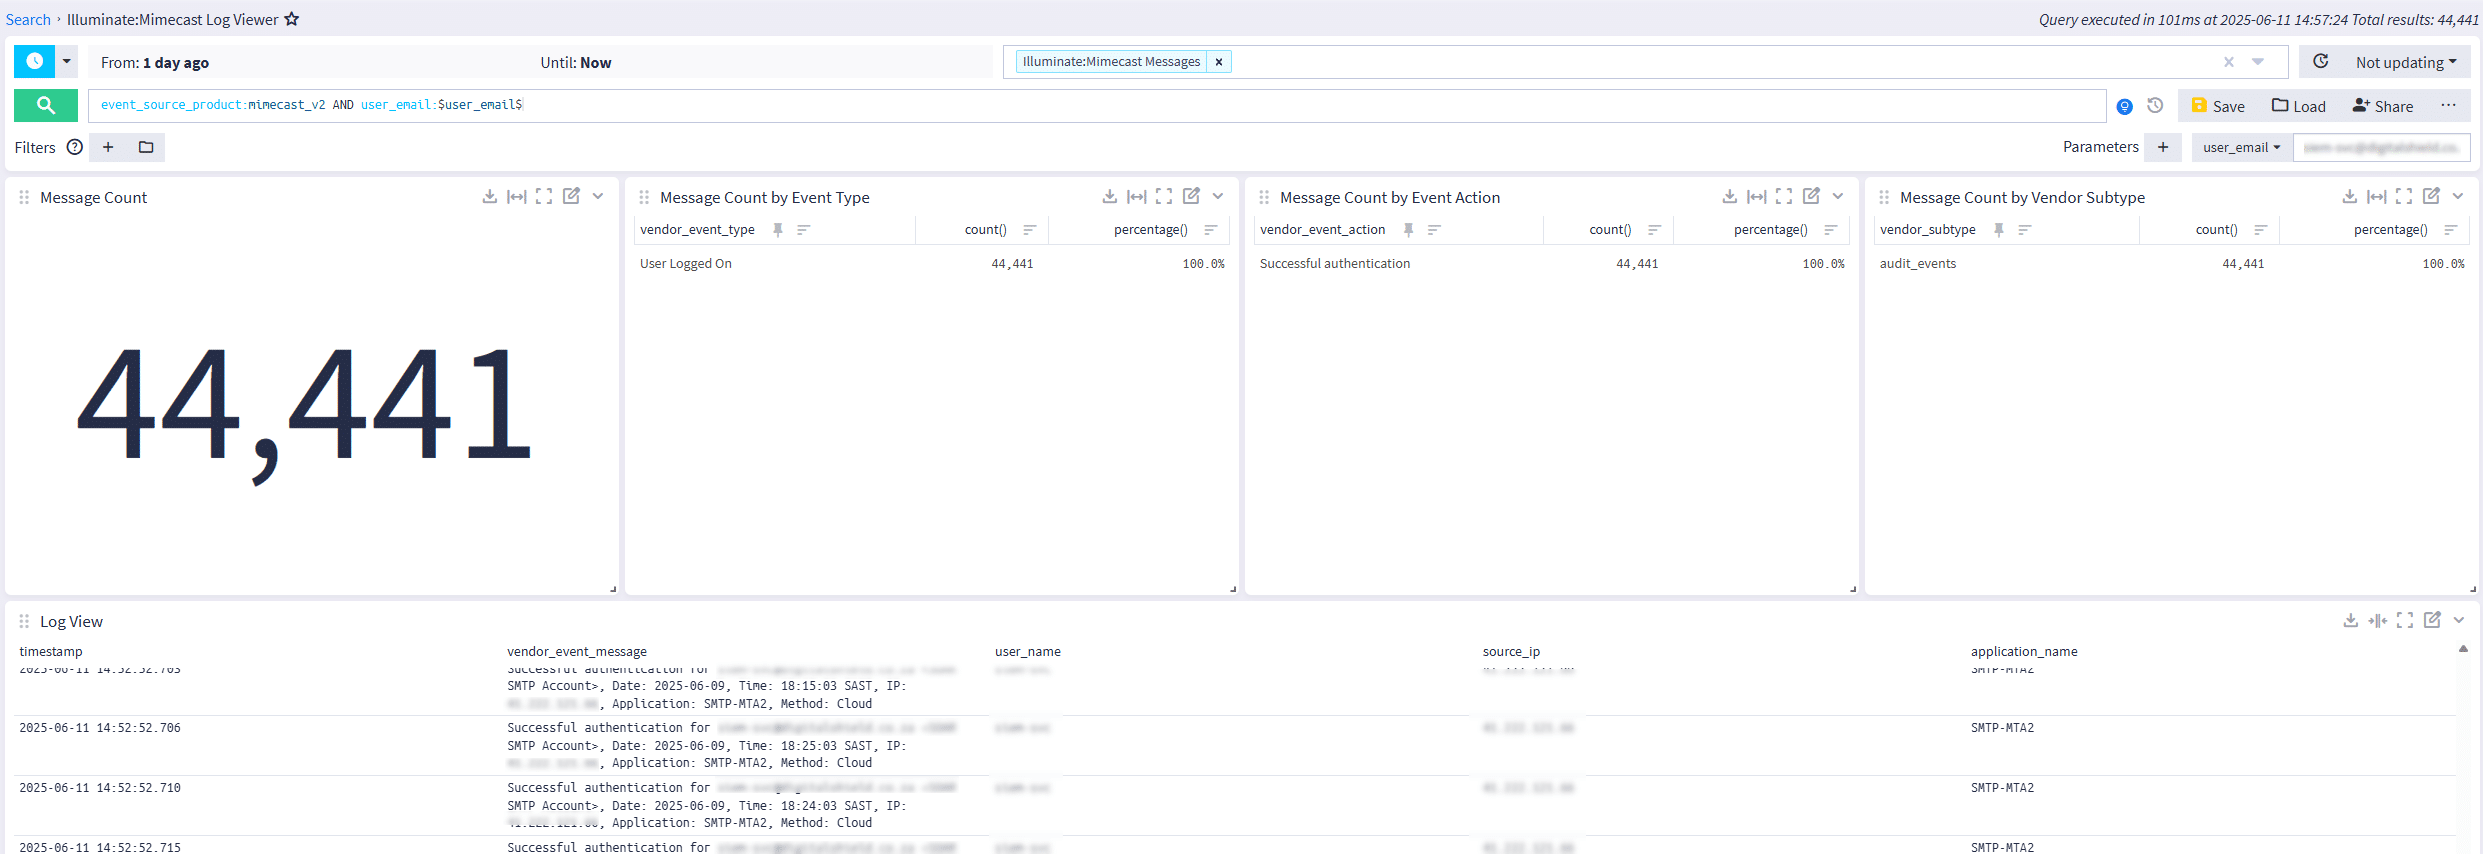Open the Not updating refresh dropdown
Screen dimensions: 2483x854
[x=2405, y=62]
